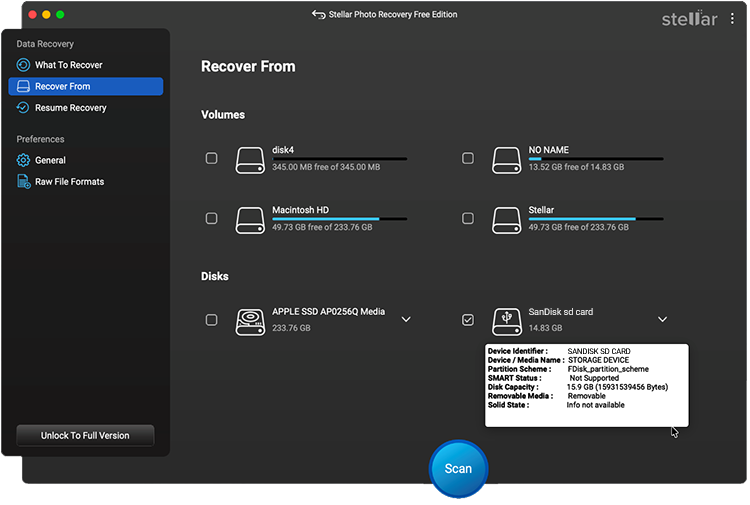This screenshot has width=750, height=505.
Task: Click the Macintosh HD usage bar
Action: (340, 219)
